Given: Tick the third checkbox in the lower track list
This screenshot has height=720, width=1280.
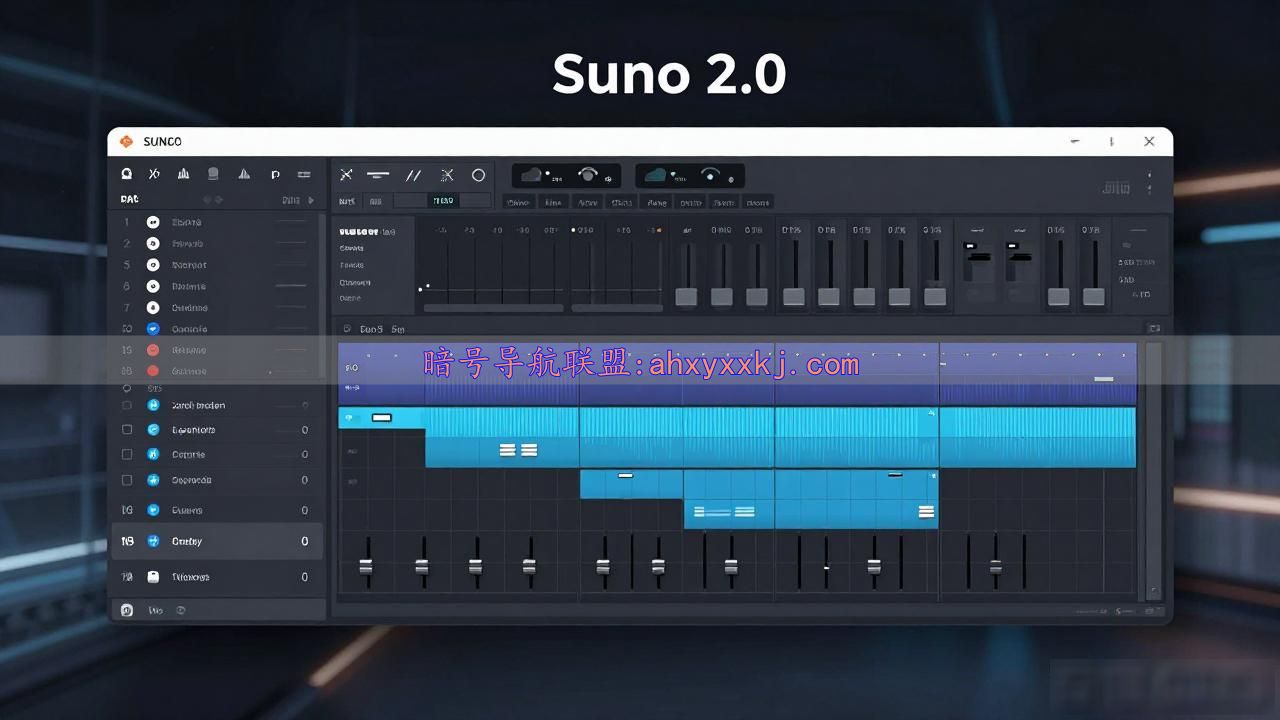Looking at the screenshot, I should click(x=127, y=454).
